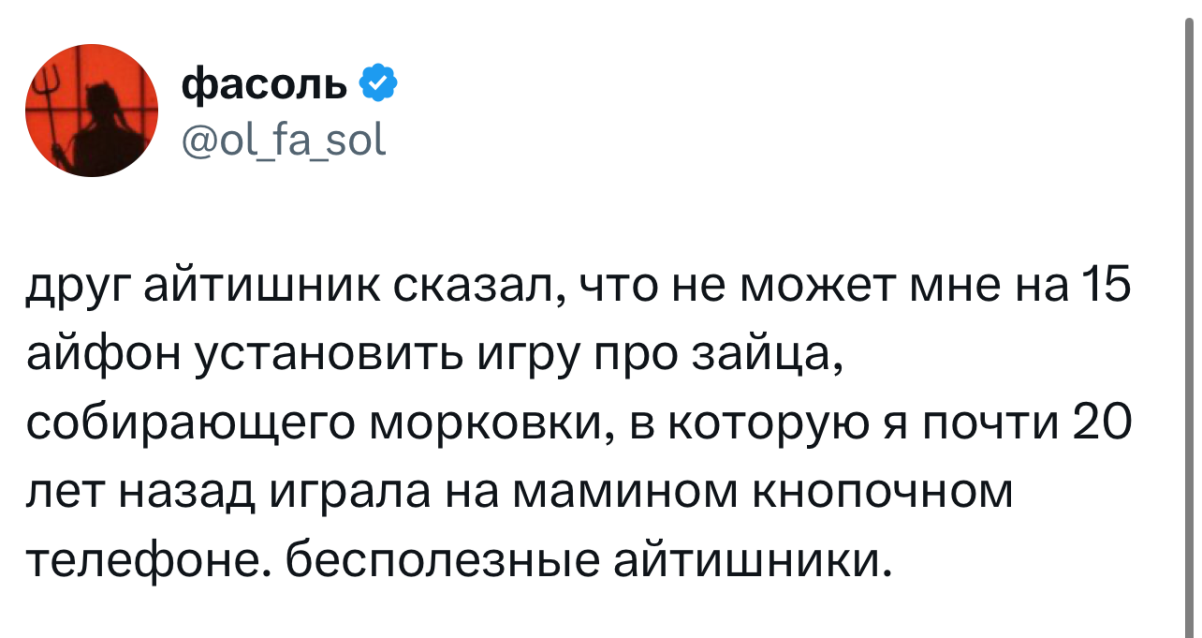Open the фасоль display name profile link
The width and height of the screenshot is (1202, 638).
pyautogui.click(x=263, y=87)
